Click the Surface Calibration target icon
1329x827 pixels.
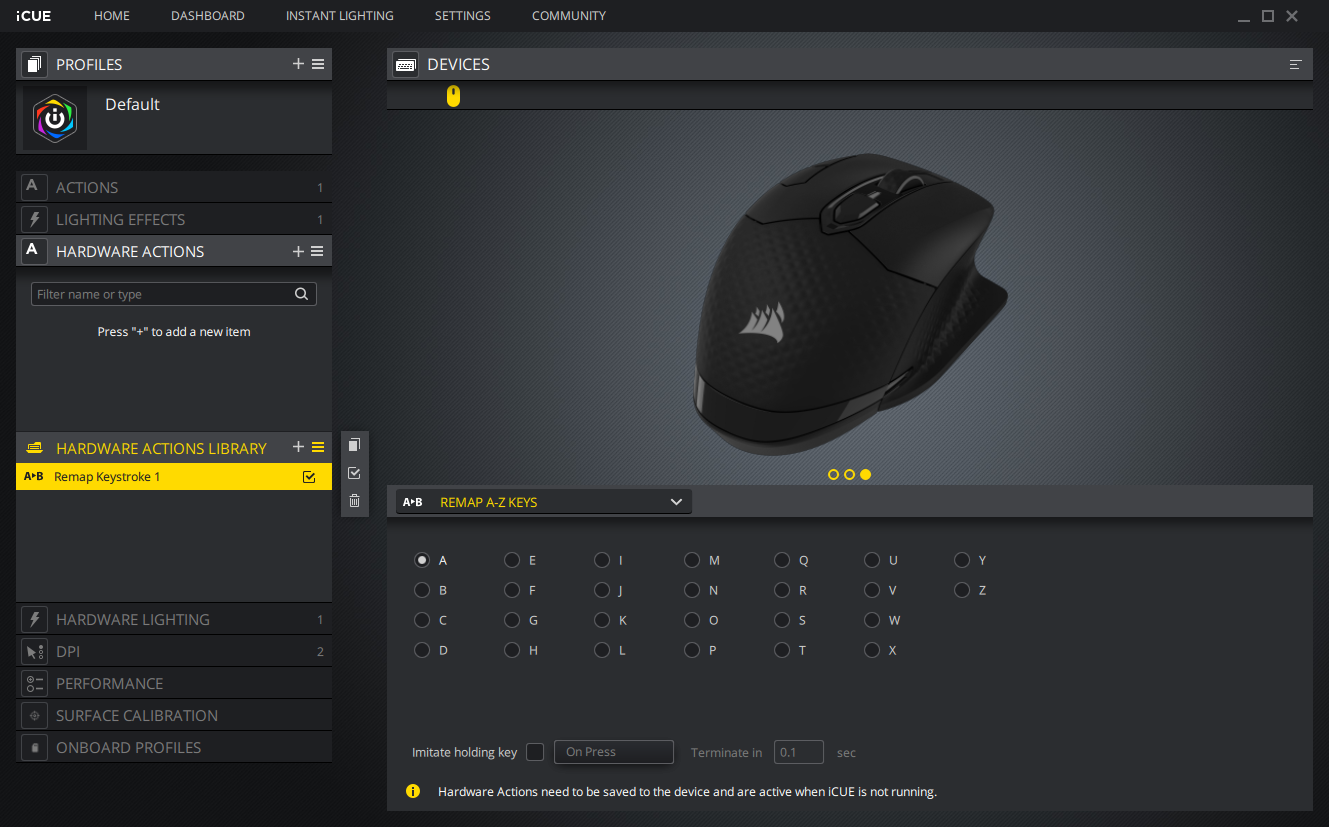(x=34, y=715)
